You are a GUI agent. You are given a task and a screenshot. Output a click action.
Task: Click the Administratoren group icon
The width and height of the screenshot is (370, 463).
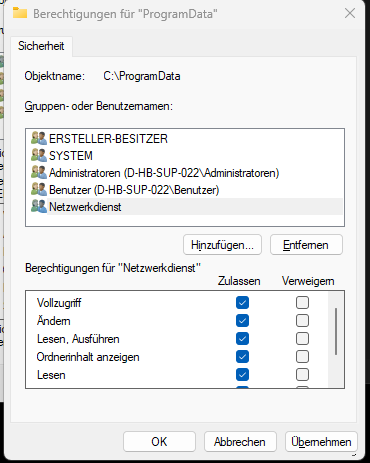(39, 172)
